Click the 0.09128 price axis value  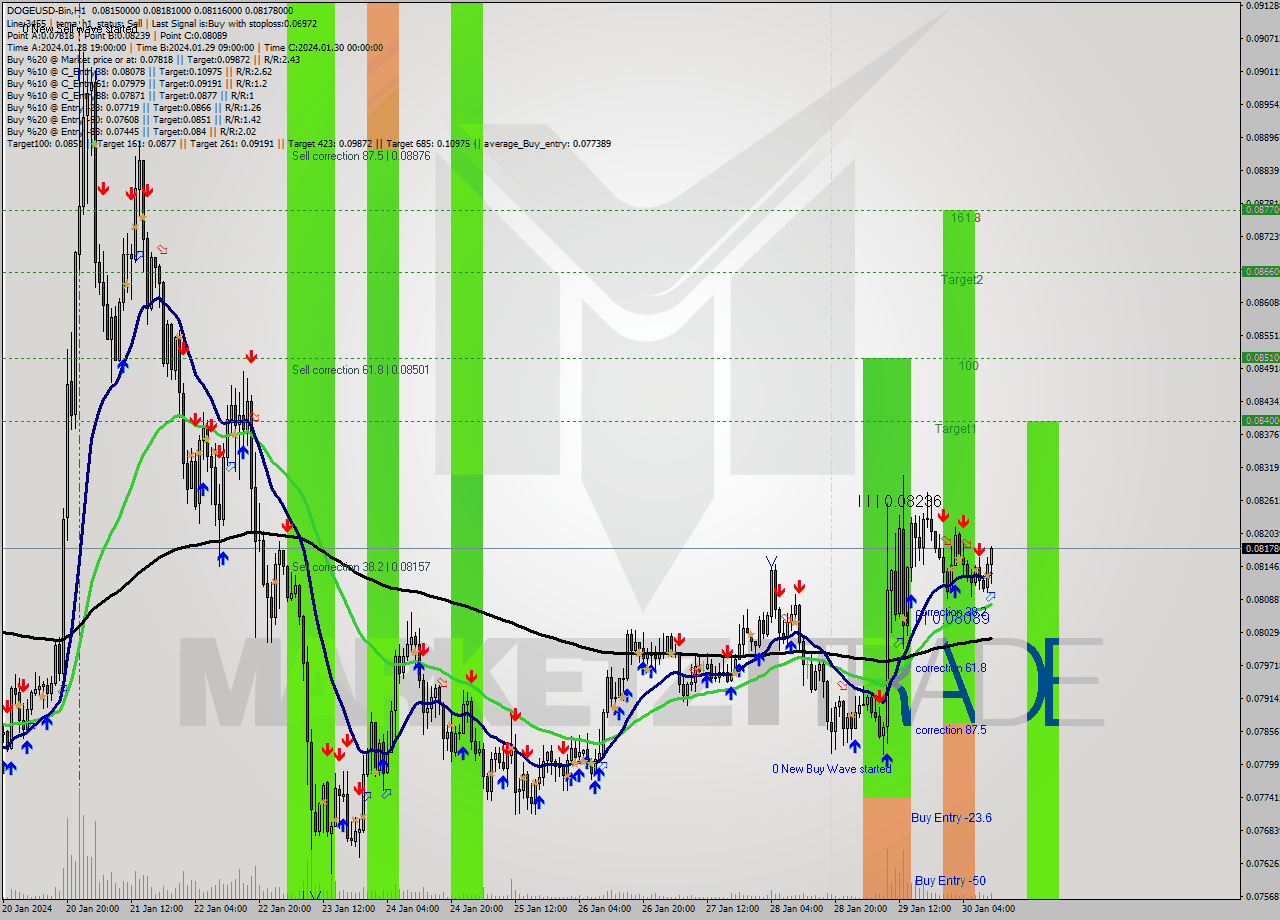pos(1262,5)
